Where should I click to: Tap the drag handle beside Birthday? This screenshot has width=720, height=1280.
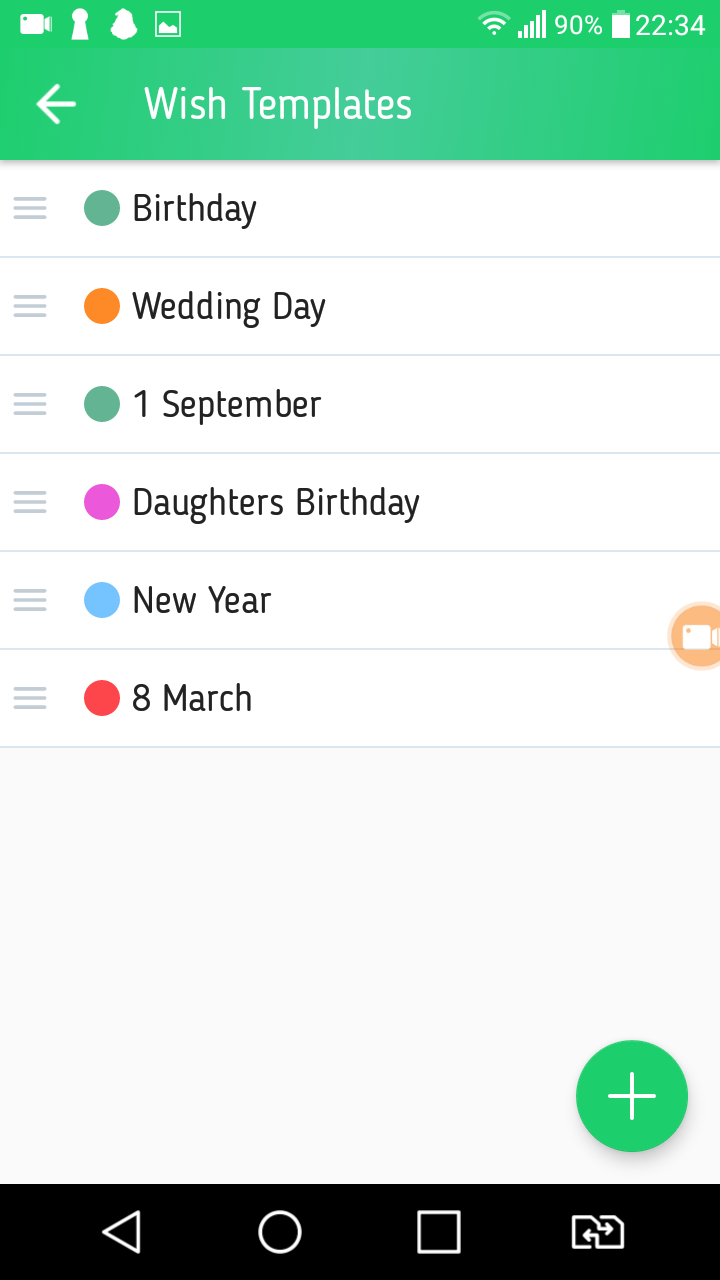[x=30, y=208]
